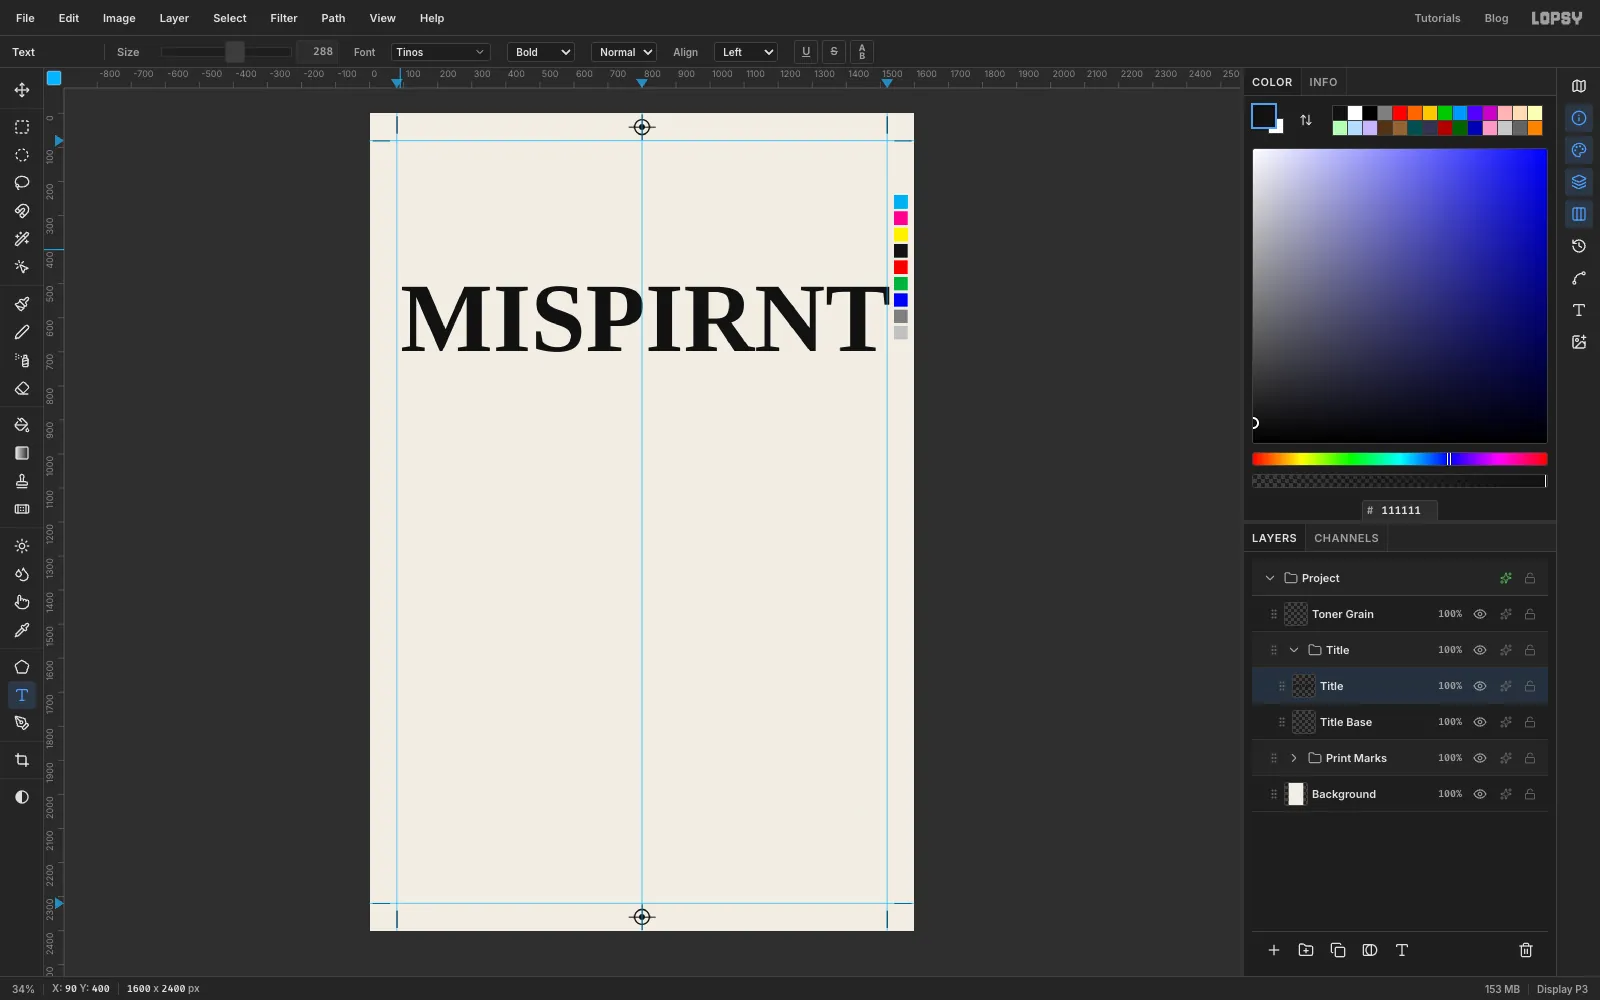Select the Paint Bucket tool

pos(22,425)
